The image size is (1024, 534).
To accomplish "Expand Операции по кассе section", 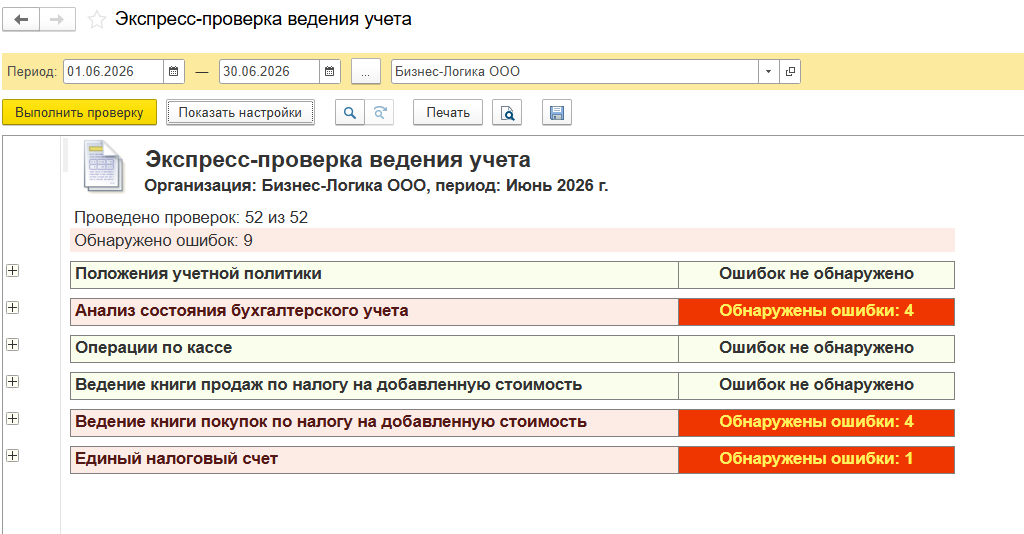I will click(x=12, y=345).
